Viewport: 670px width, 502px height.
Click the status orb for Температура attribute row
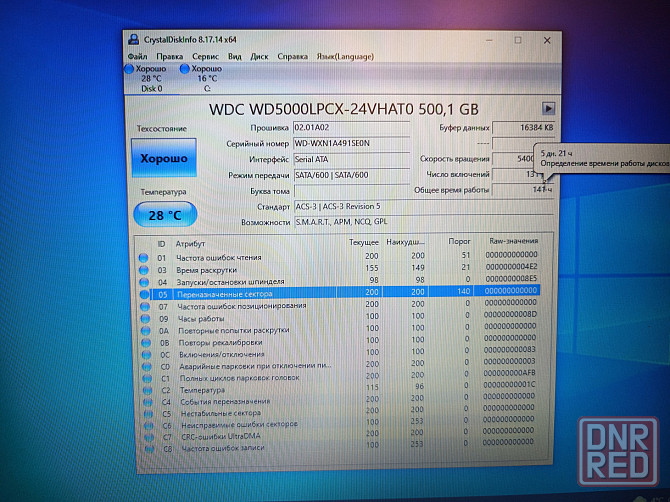[x=143, y=388]
